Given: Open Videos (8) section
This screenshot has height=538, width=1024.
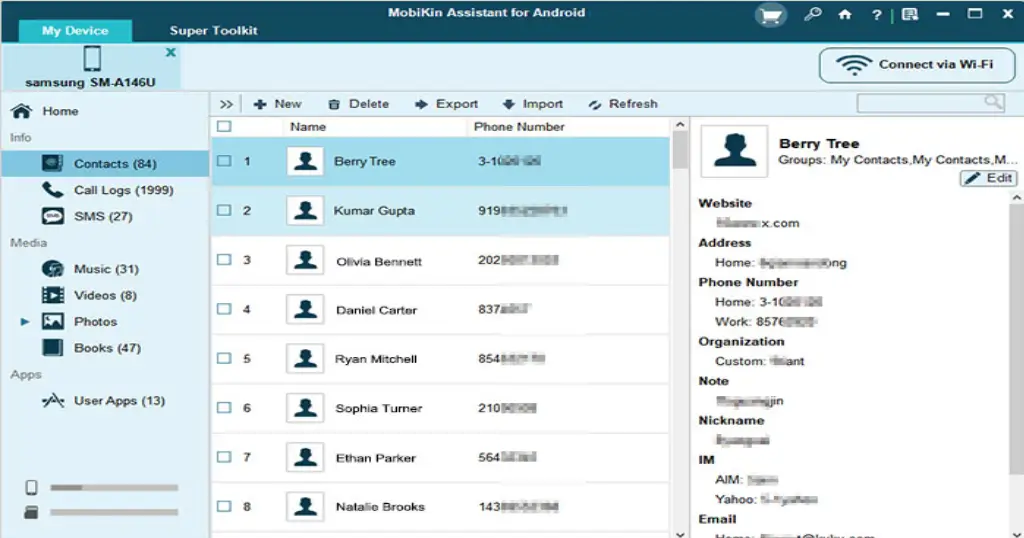Looking at the screenshot, I should pyautogui.click(x=105, y=295).
